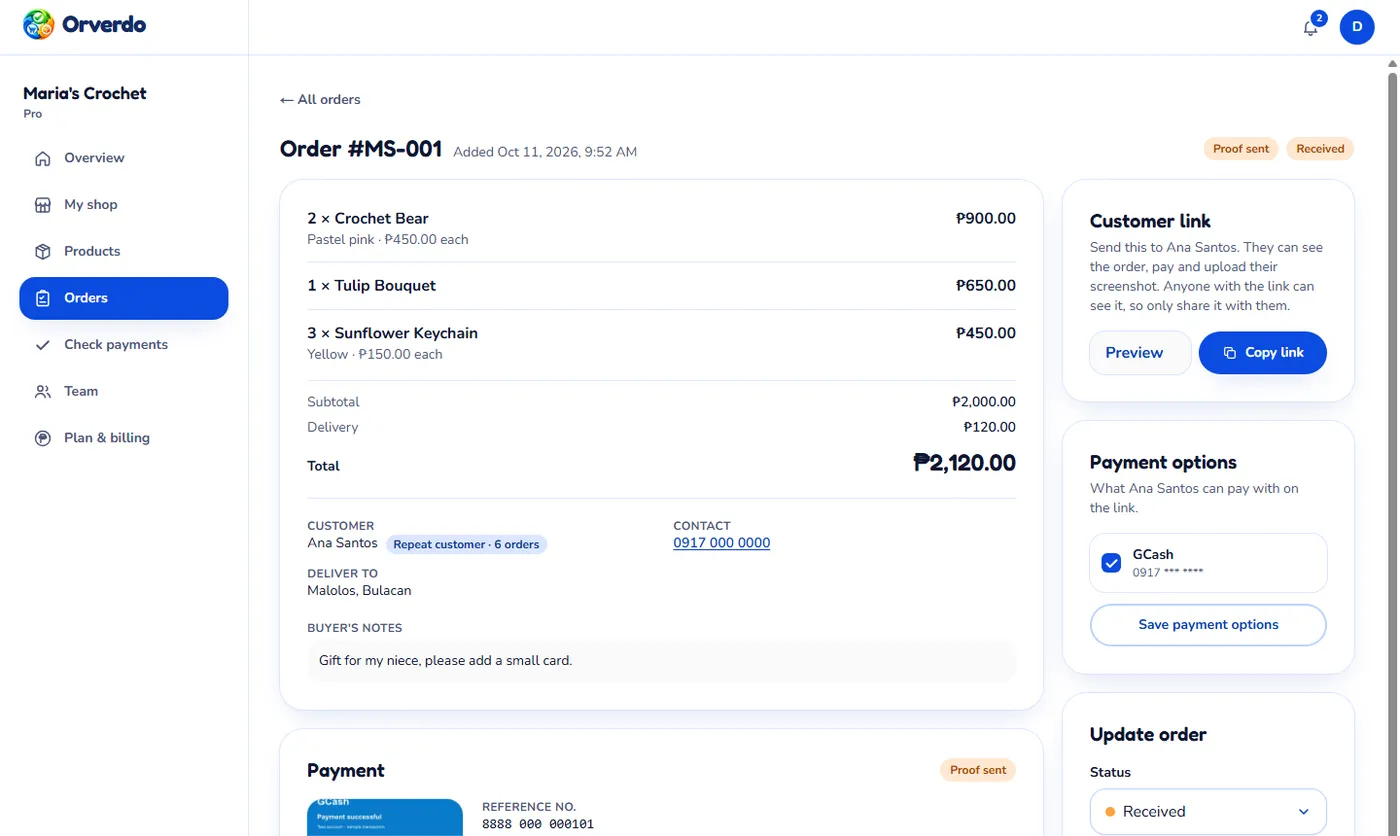The width and height of the screenshot is (1400, 836).
Task: Click the Orverdo logo icon
Action: 39,25
